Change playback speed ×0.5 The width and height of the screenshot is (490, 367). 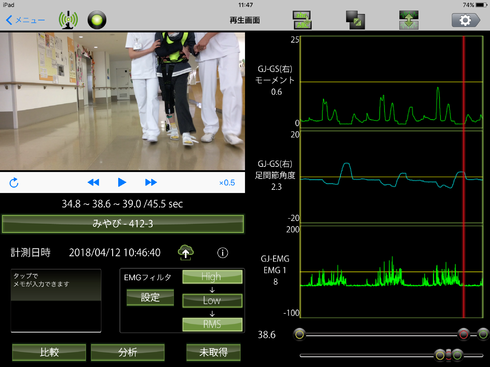(x=227, y=183)
